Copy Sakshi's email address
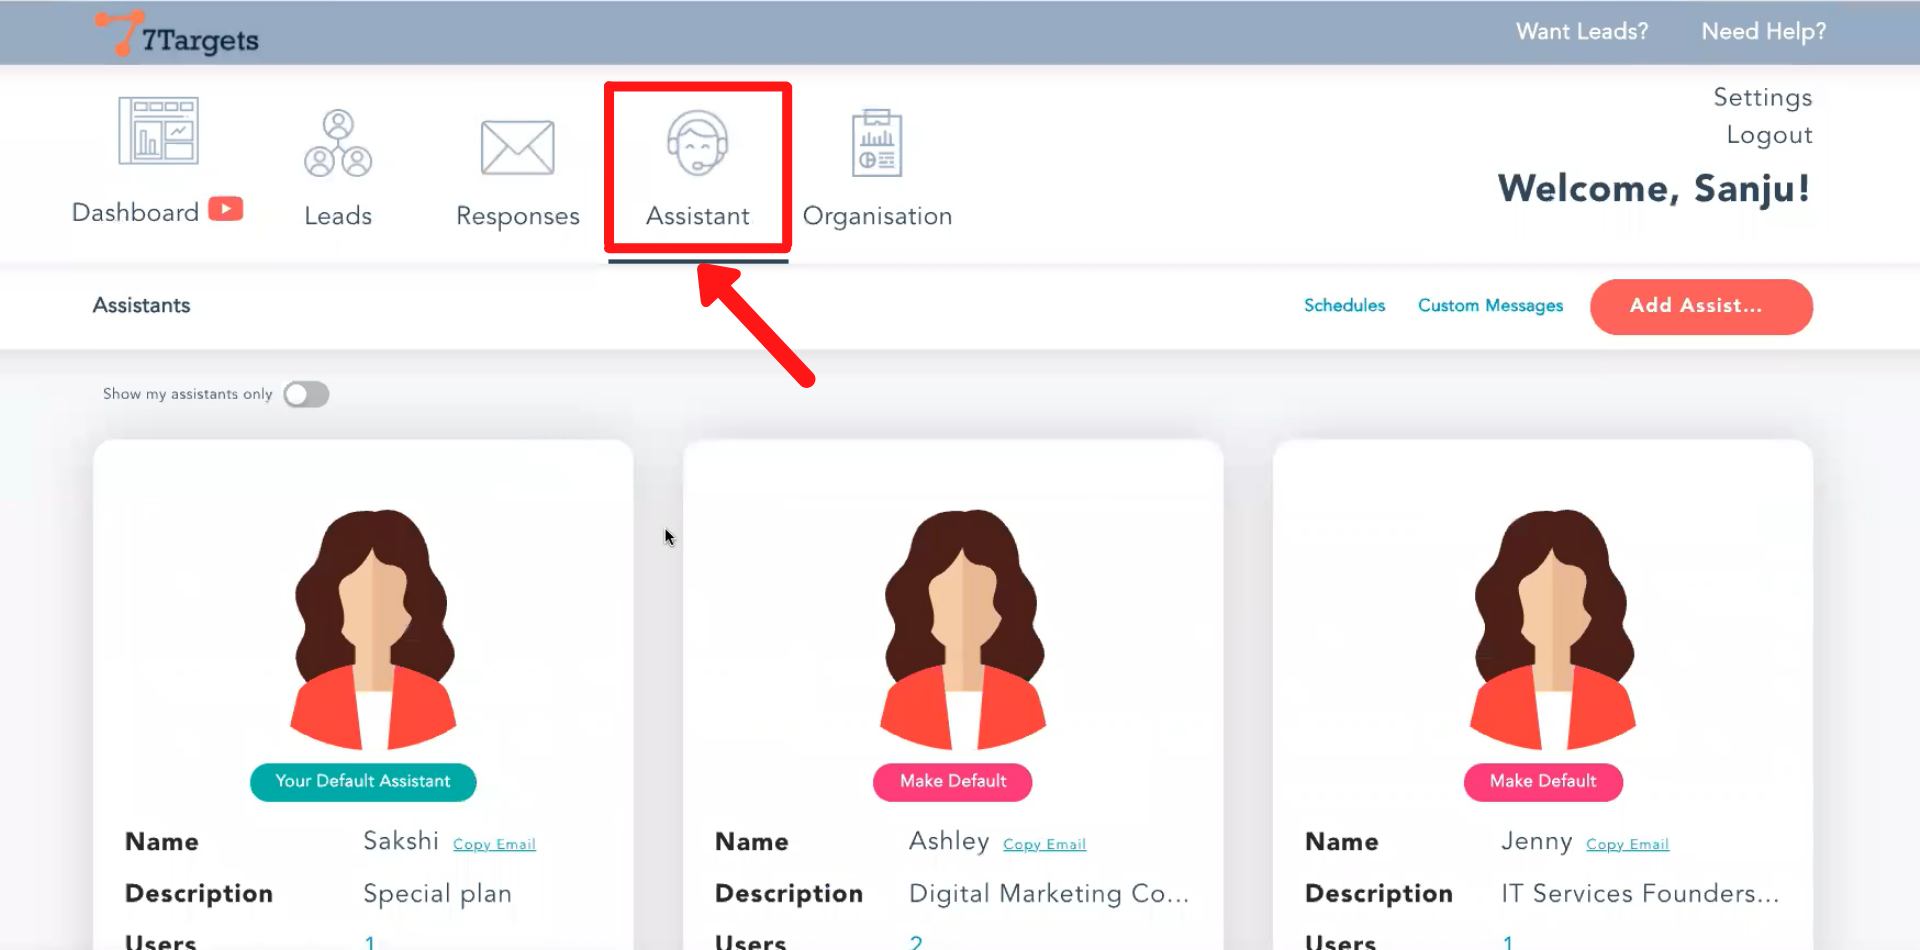 (x=494, y=845)
